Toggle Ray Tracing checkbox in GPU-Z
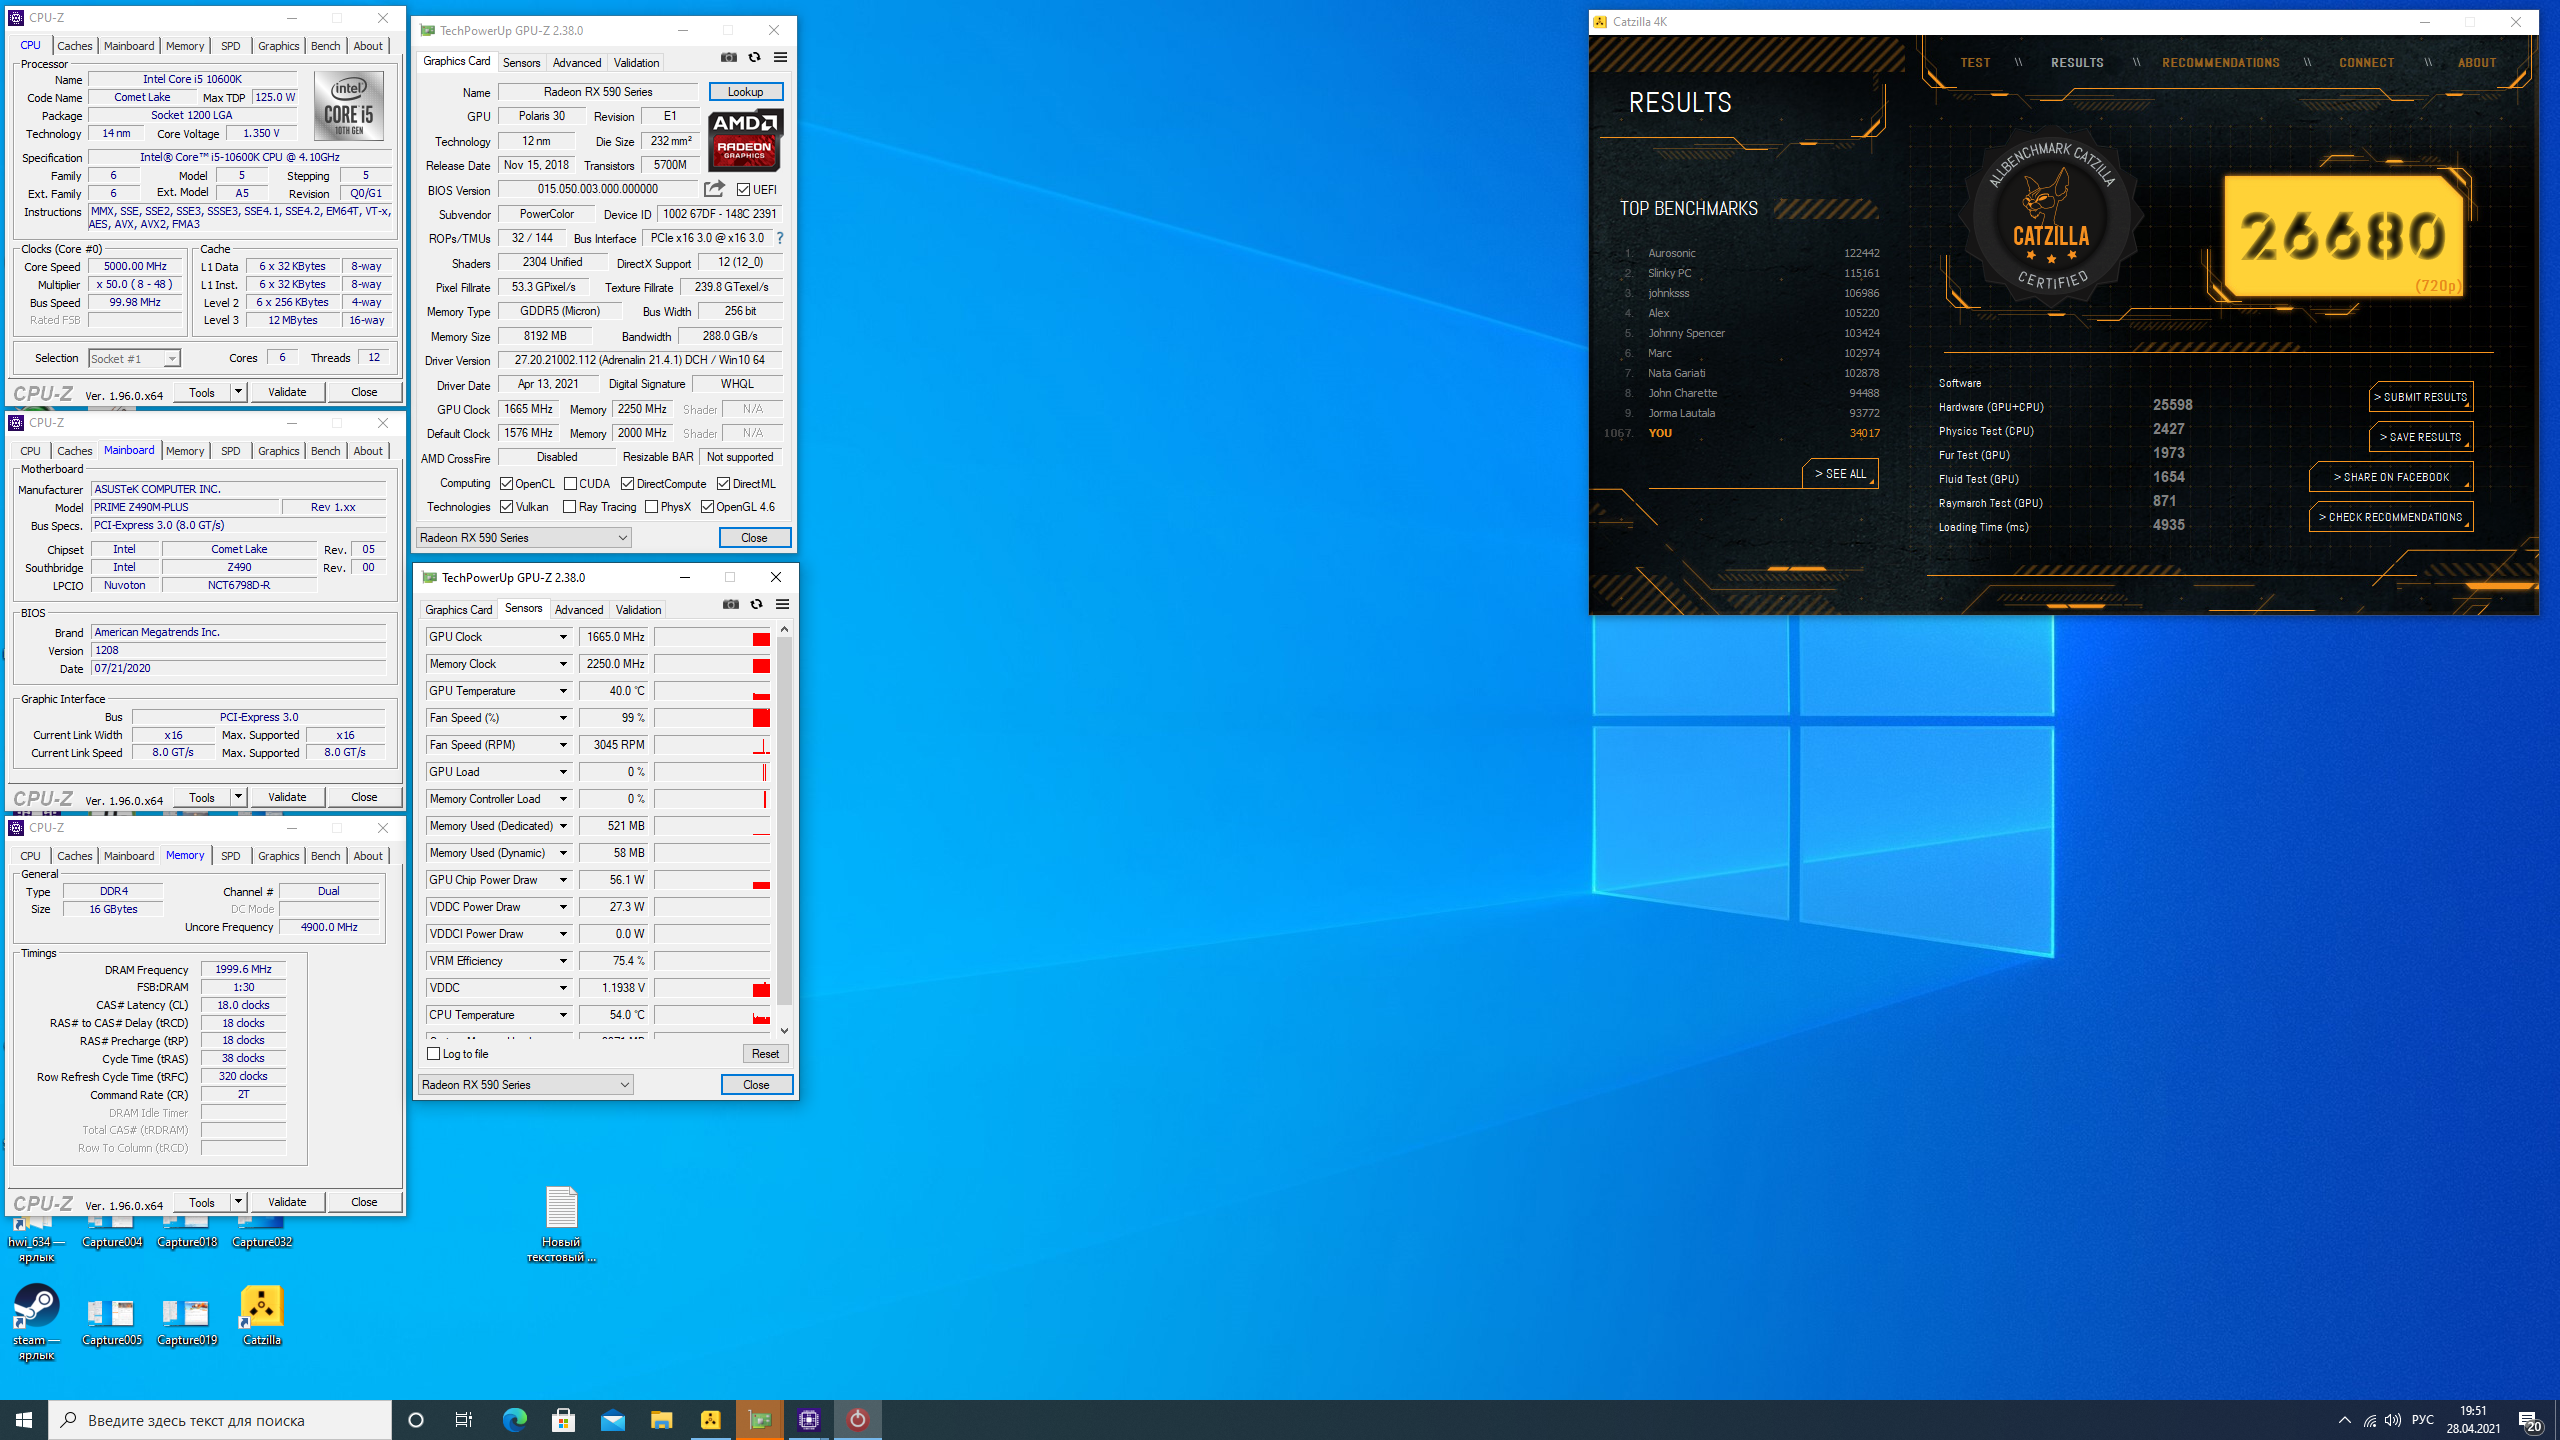 [570, 507]
